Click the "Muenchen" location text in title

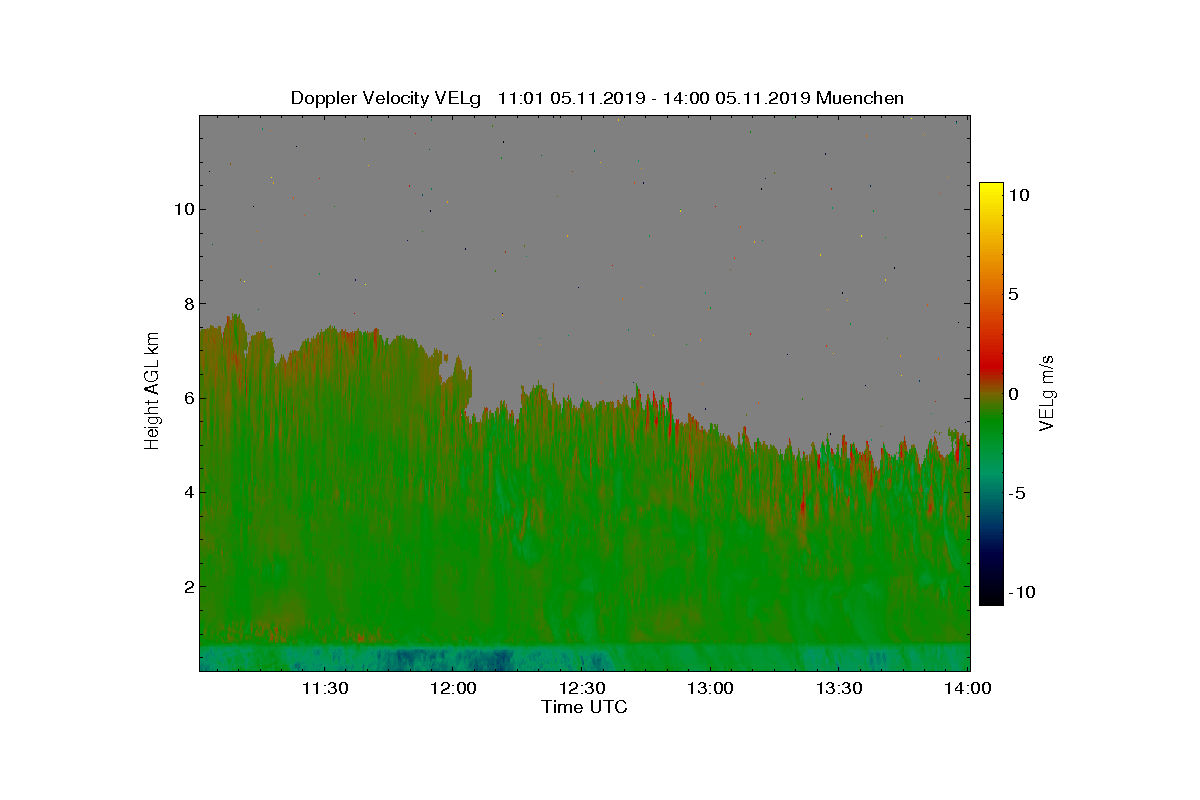860,98
